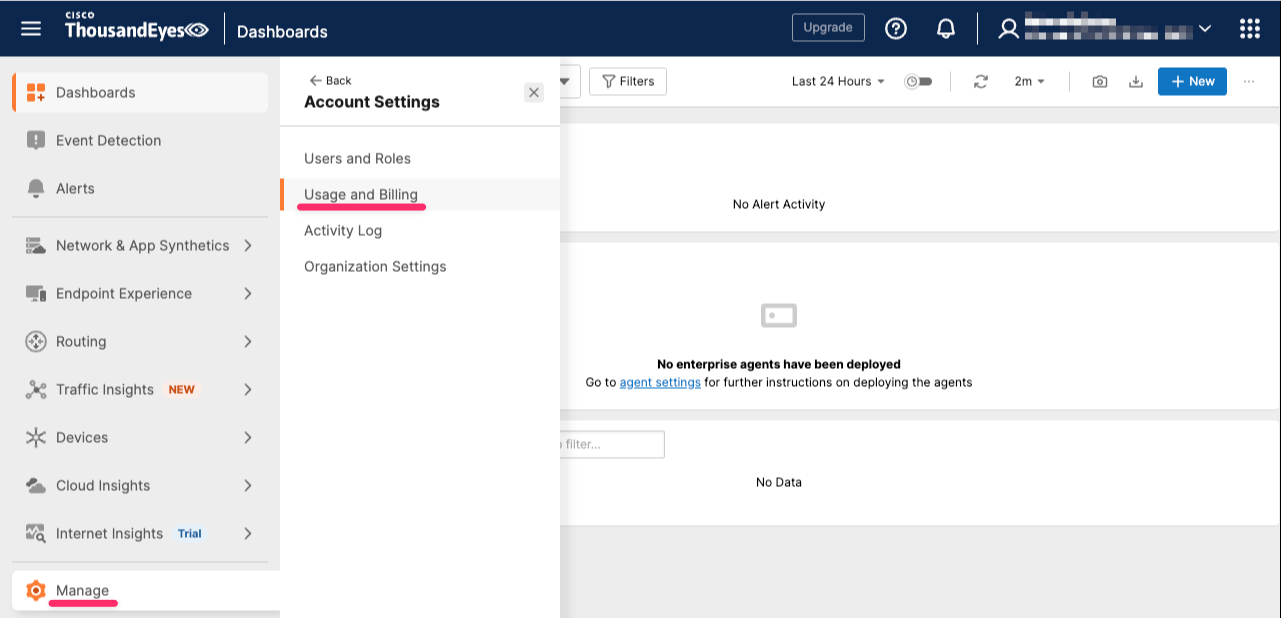The image size is (1281, 618).
Task: Open the Filters button
Action: tap(628, 82)
